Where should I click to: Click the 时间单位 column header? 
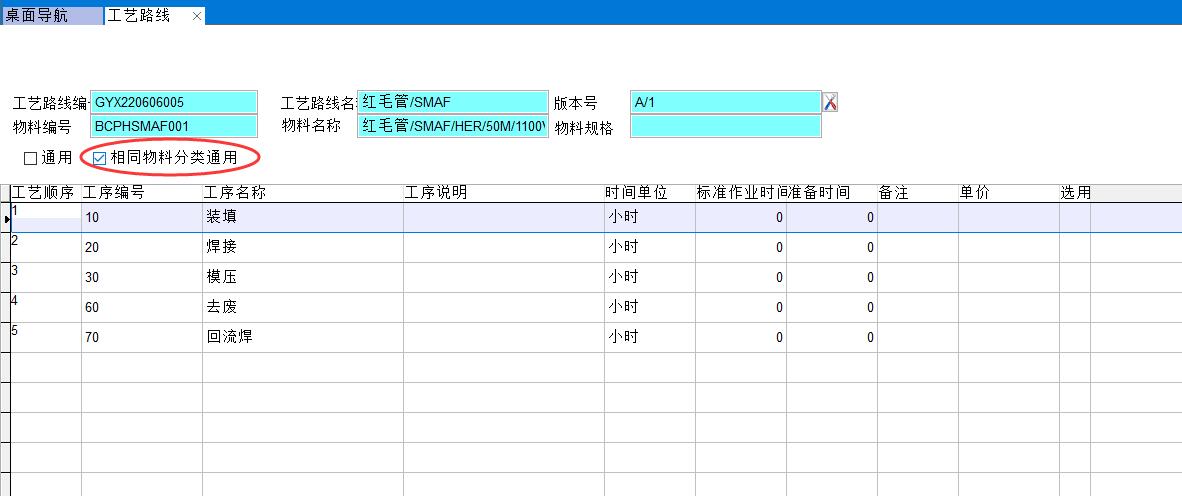[636, 193]
